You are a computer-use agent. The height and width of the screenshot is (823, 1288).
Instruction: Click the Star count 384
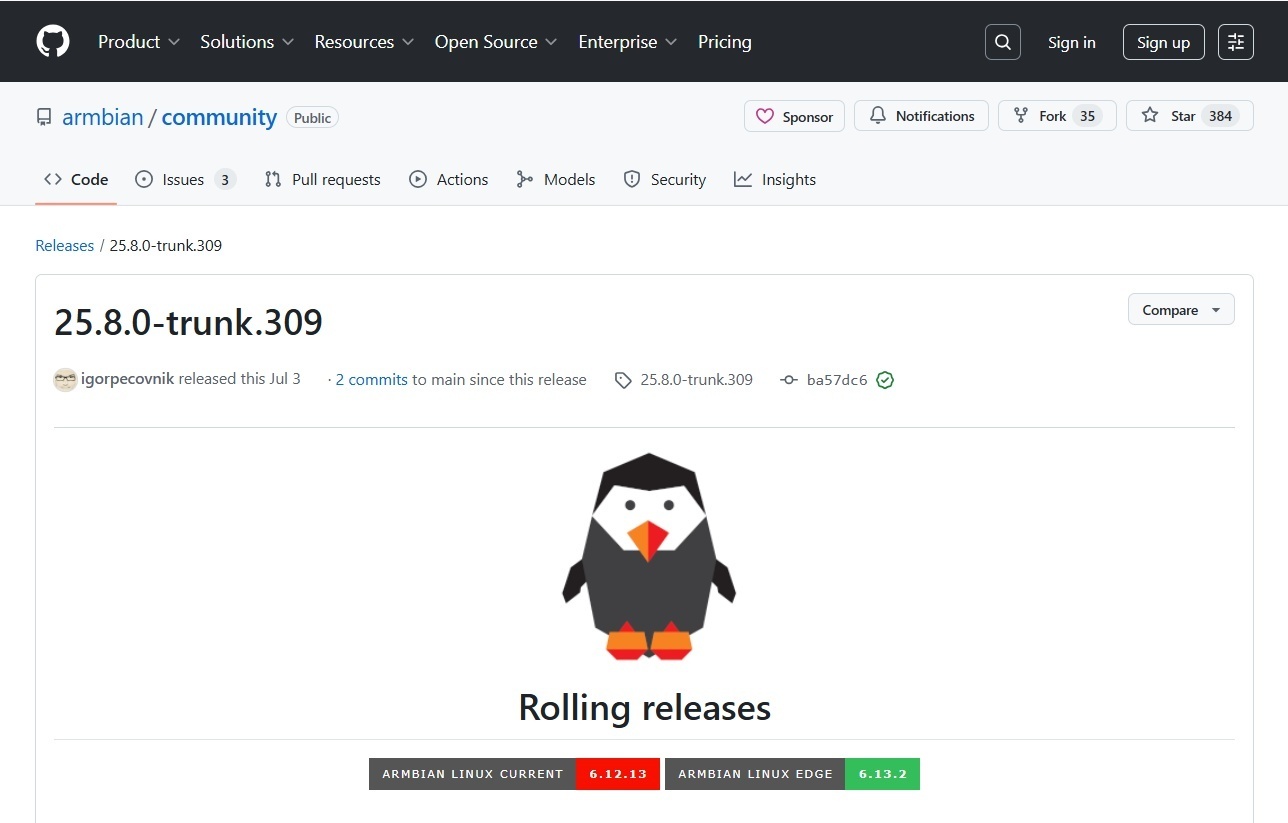[1220, 116]
